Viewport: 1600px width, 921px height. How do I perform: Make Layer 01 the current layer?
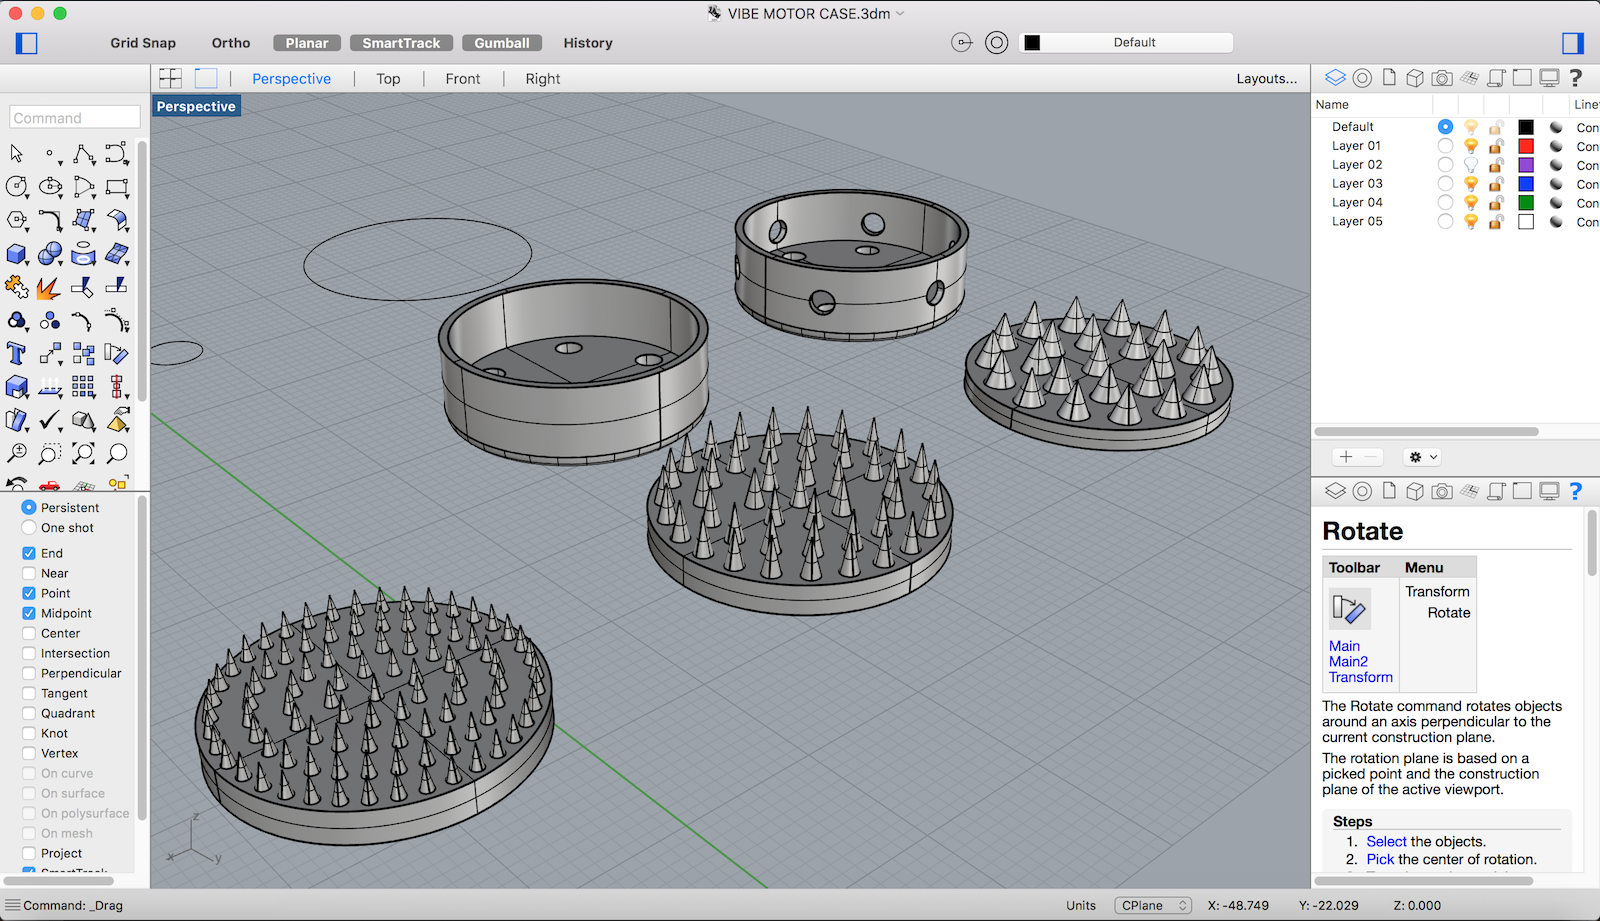point(1445,146)
